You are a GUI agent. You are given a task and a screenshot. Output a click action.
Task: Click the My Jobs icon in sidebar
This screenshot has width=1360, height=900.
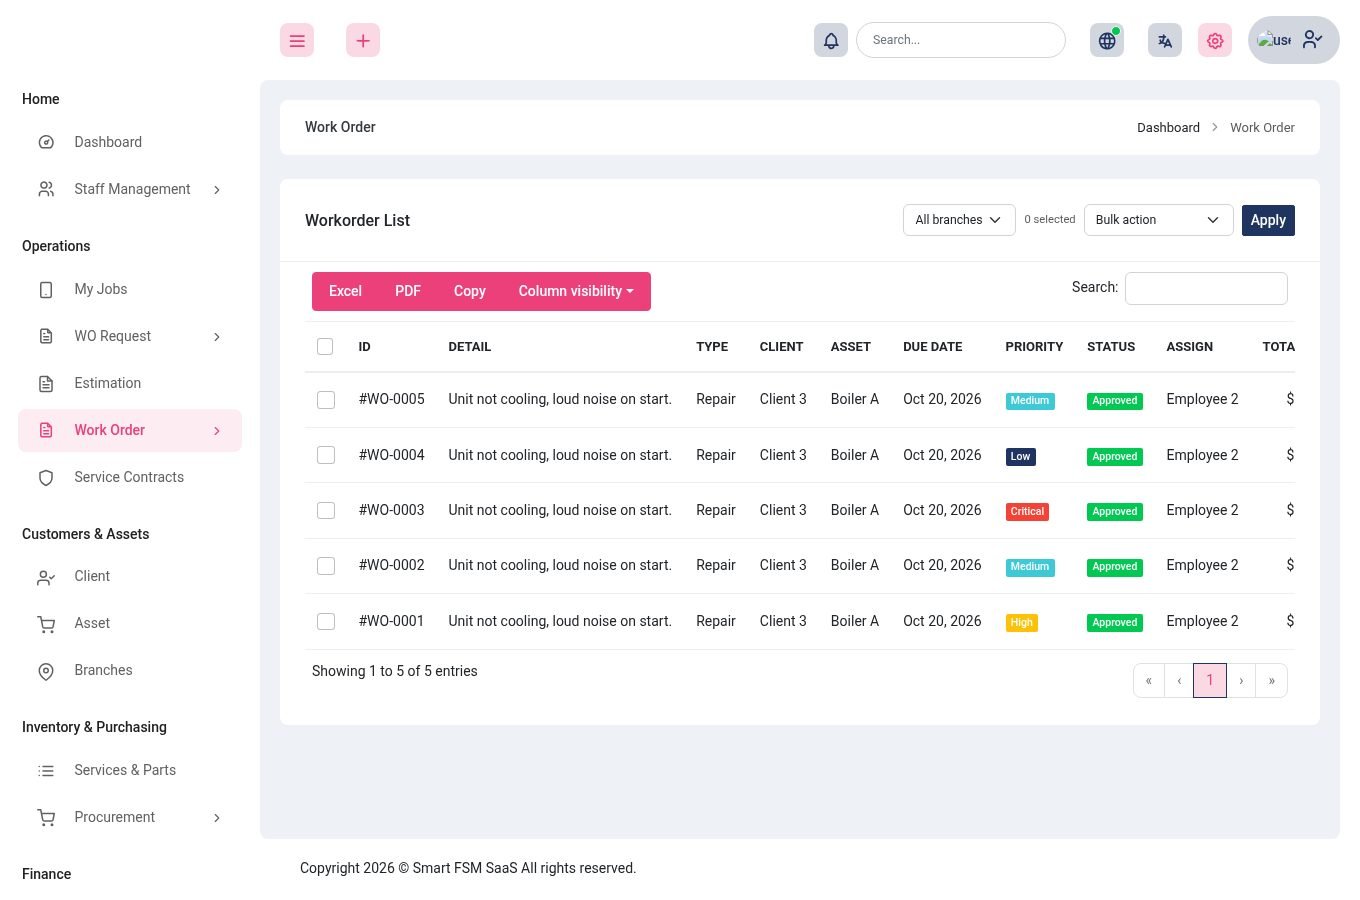[x=46, y=290]
